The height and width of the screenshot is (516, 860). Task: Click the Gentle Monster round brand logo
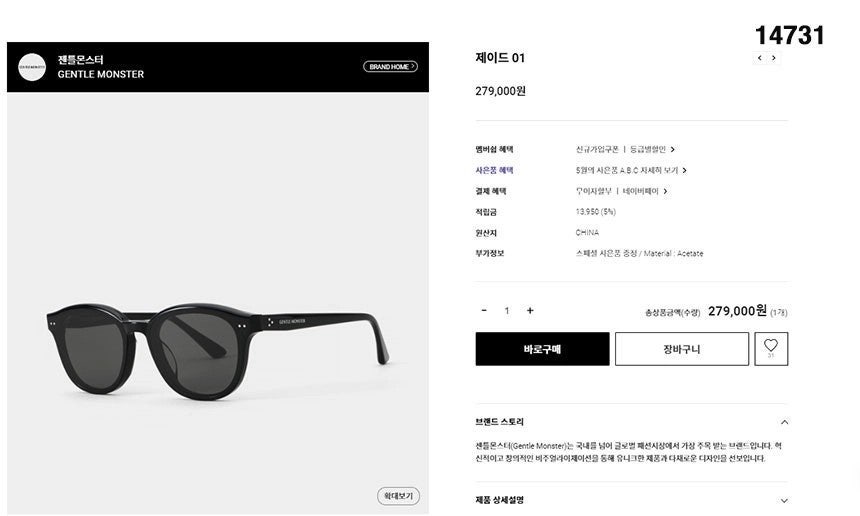point(32,67)
